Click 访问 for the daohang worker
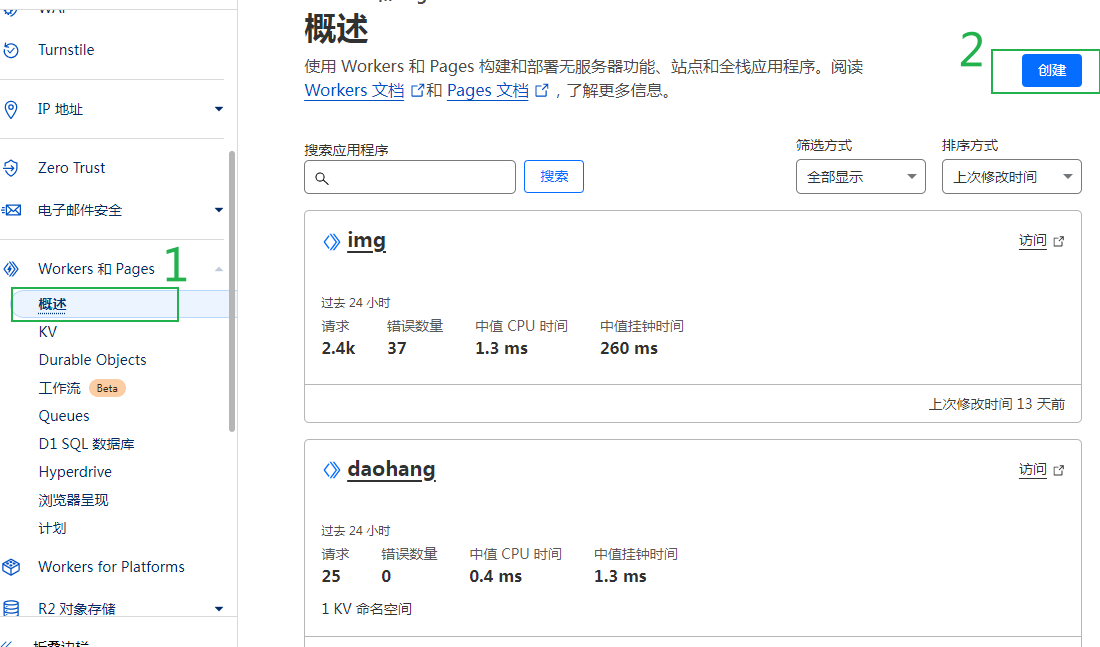The image size is (1100, 647). pos(1033,469)
